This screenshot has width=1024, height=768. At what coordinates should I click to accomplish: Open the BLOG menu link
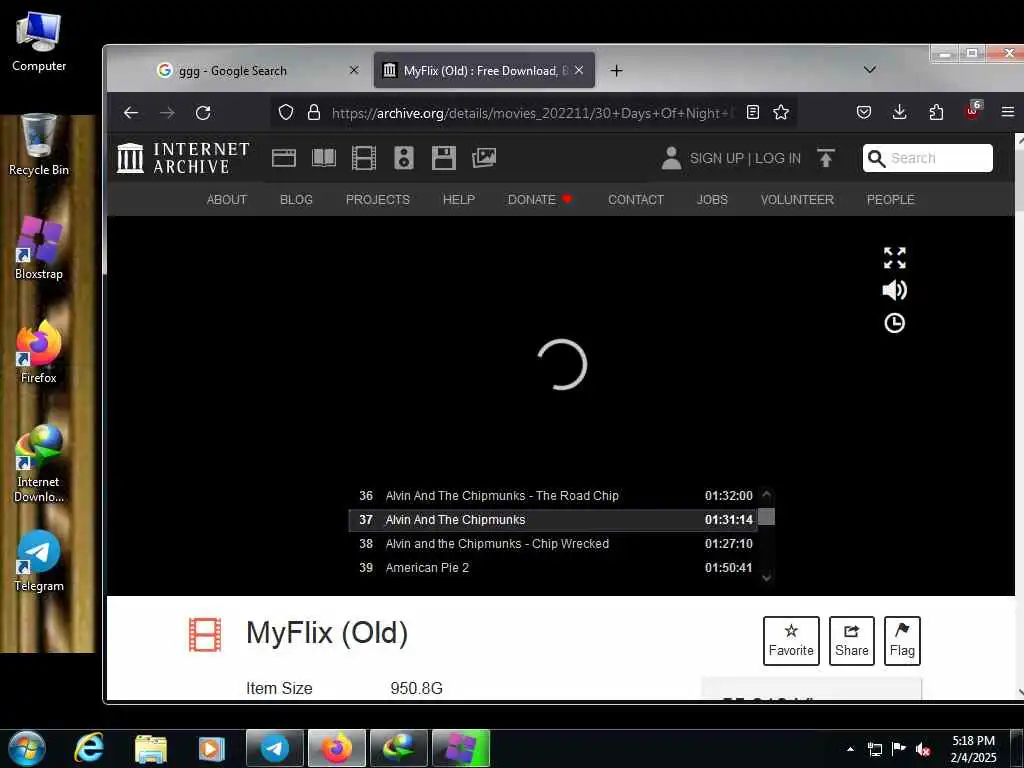coord(296,200)
